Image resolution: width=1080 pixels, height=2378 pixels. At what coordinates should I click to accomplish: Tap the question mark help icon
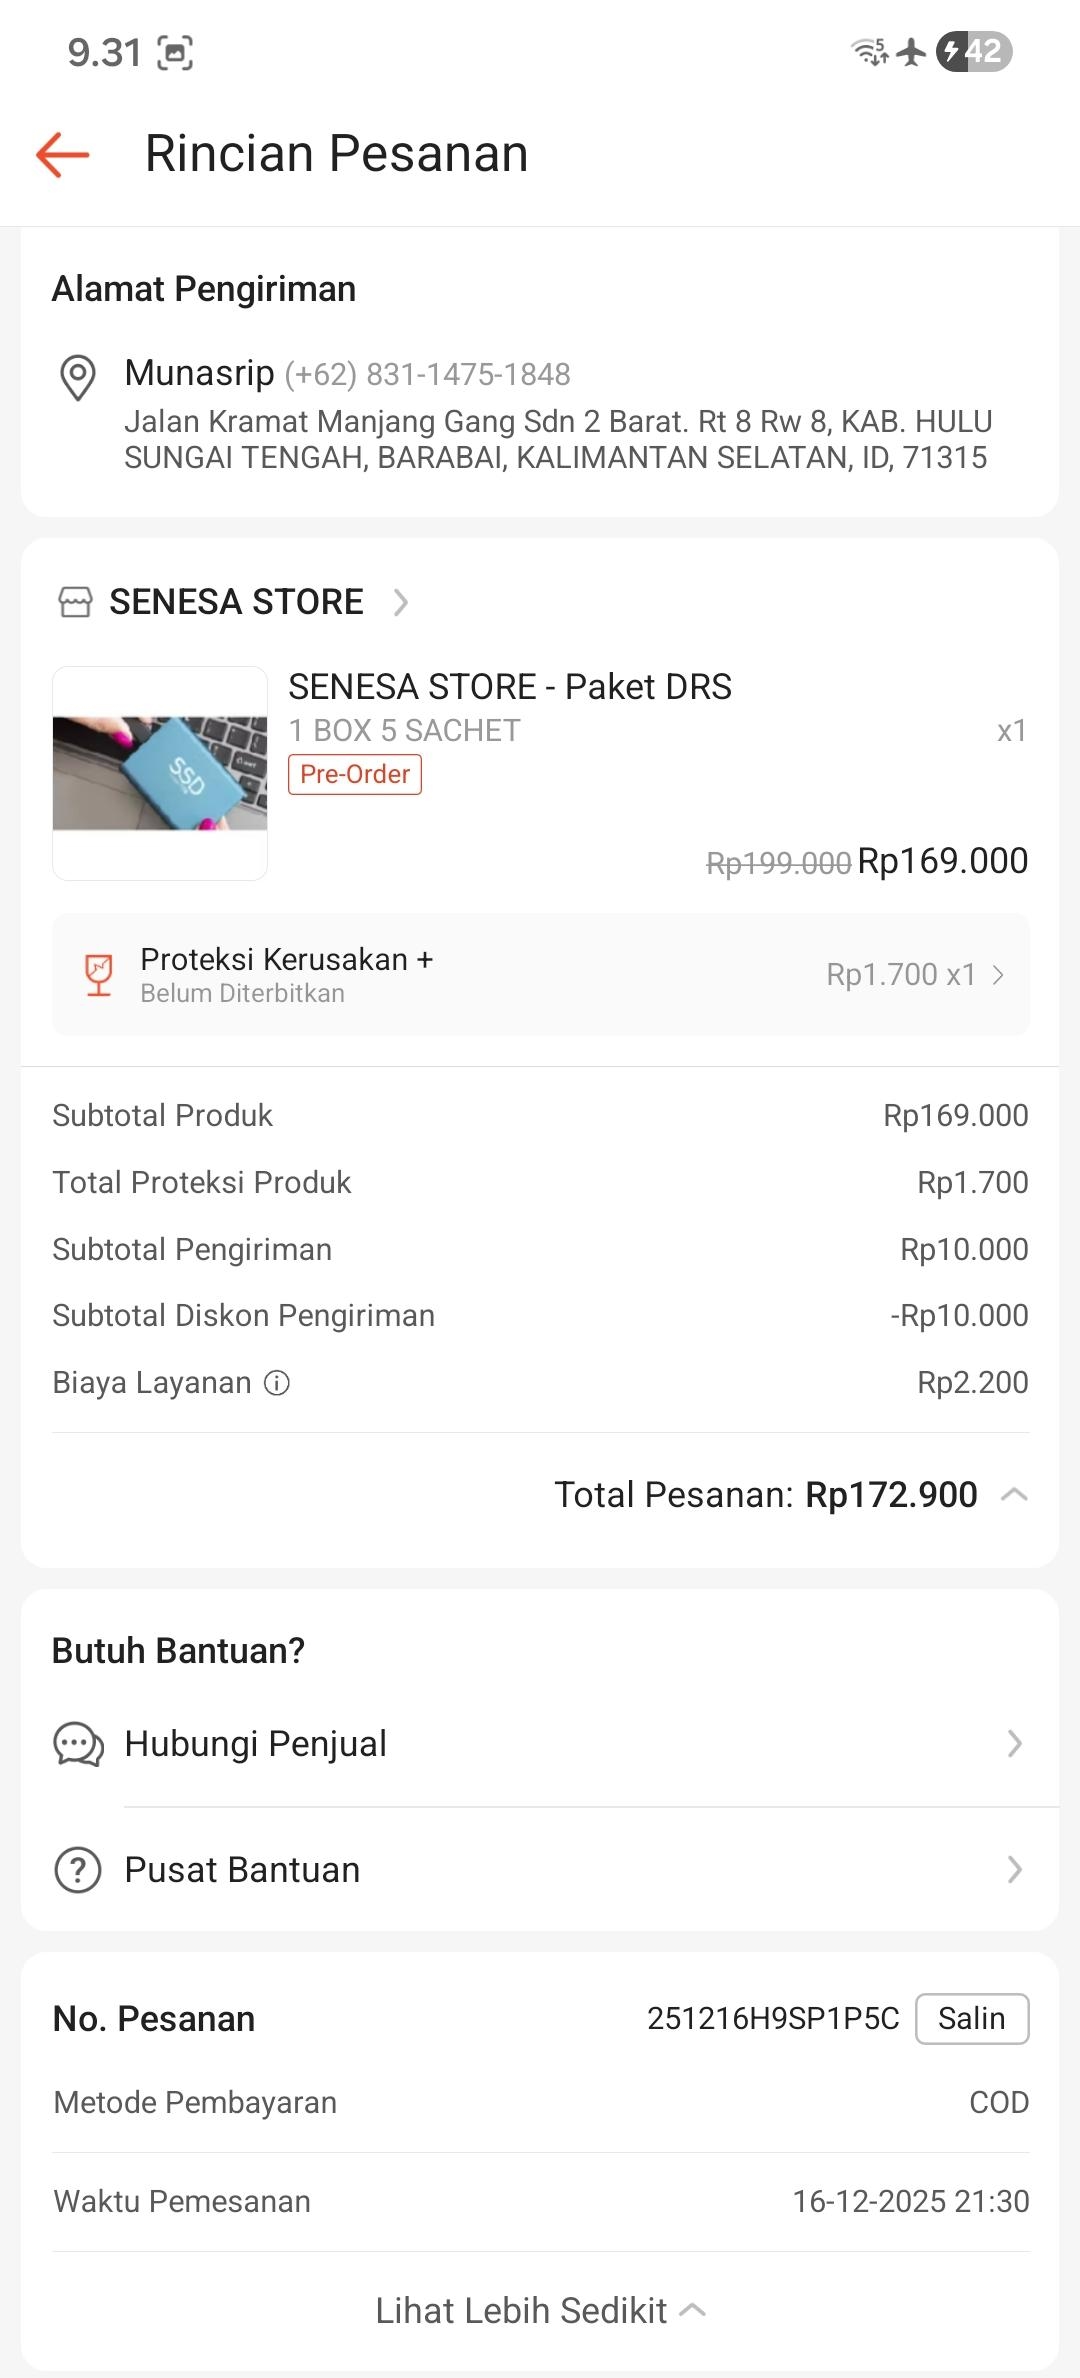pyautogui.click(x=78, y=1870)
